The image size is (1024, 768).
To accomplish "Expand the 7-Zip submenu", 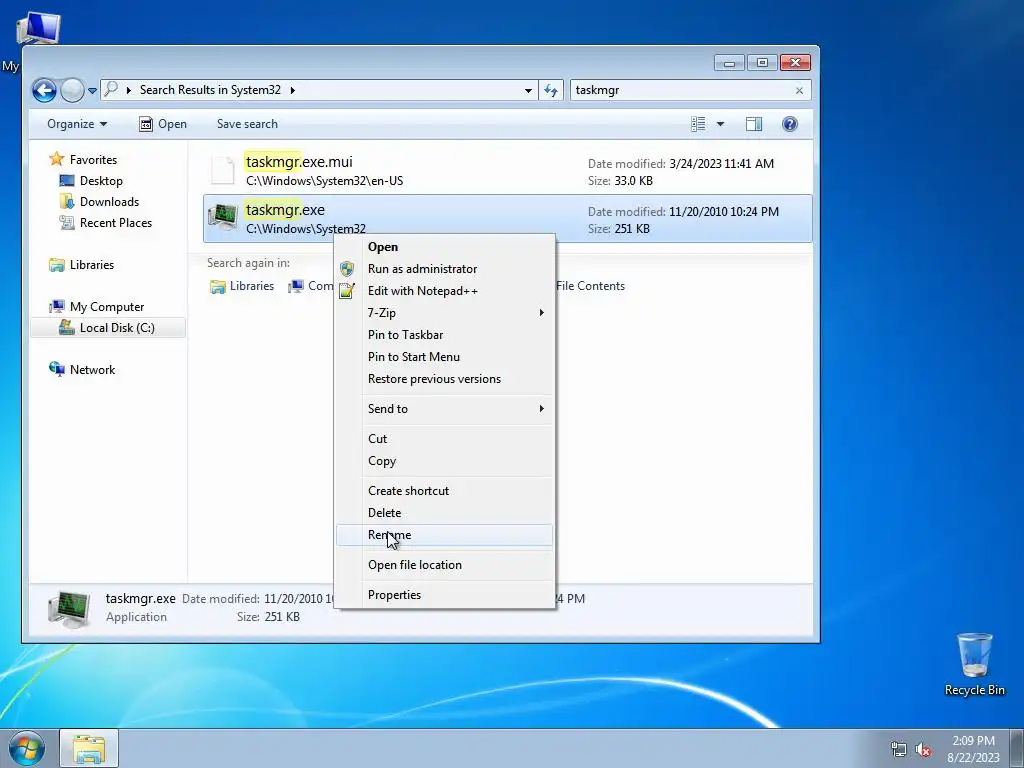I will coord(444,313).
